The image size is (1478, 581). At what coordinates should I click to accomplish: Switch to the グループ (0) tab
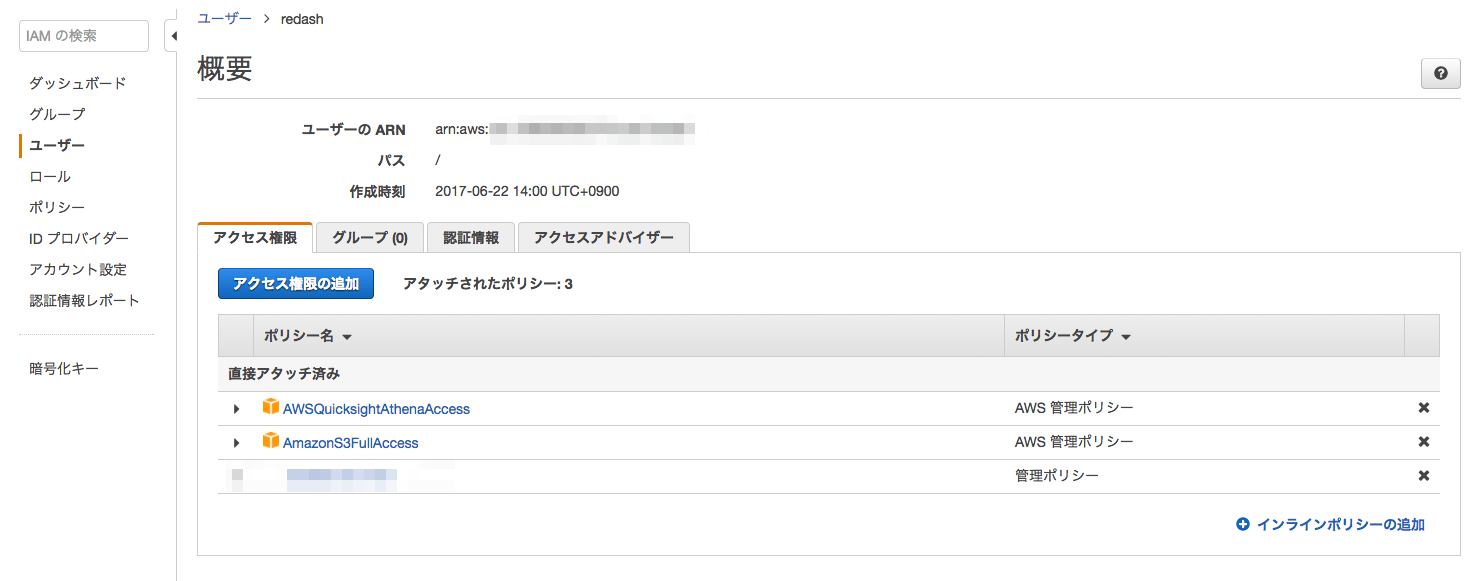pos(370,238)
